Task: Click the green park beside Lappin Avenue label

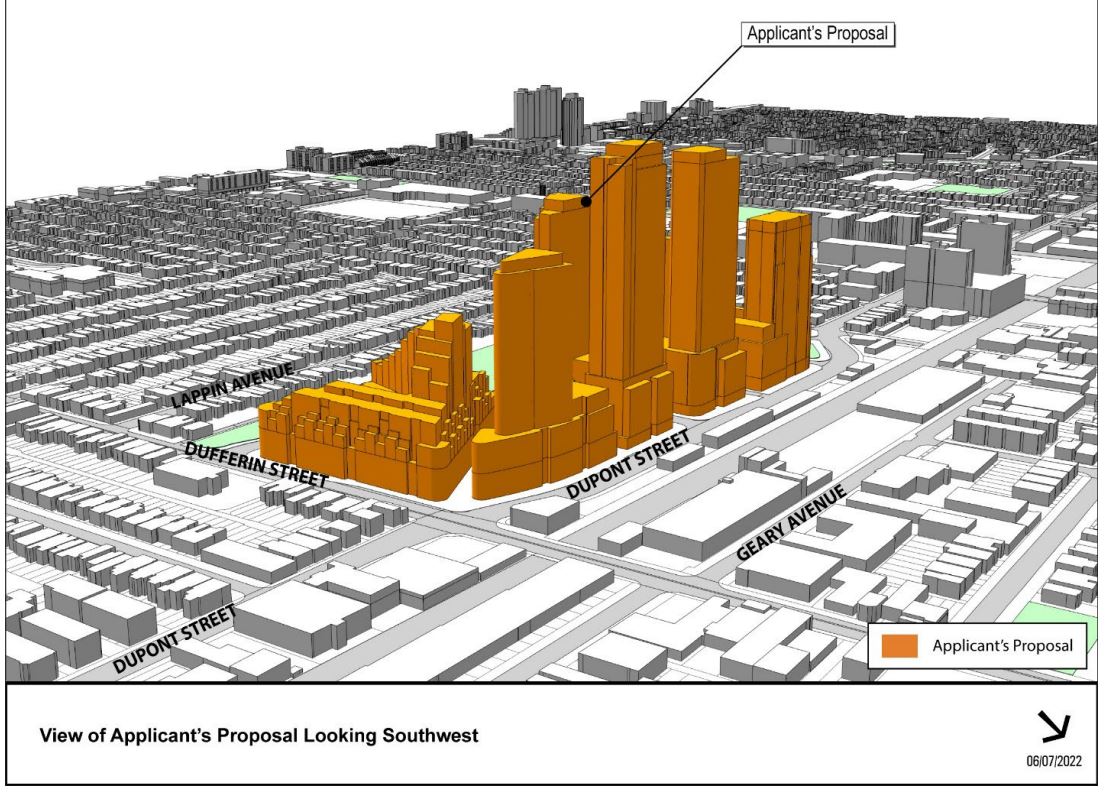Action: pos(230,437)
